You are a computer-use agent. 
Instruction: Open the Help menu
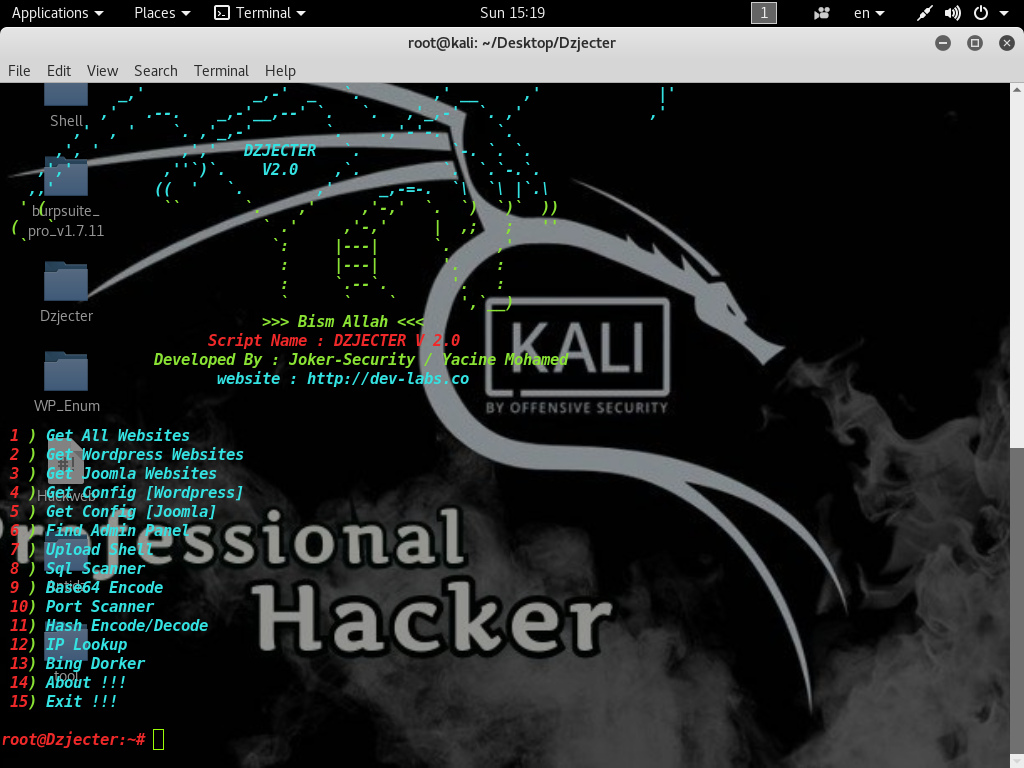pos(280,71)
